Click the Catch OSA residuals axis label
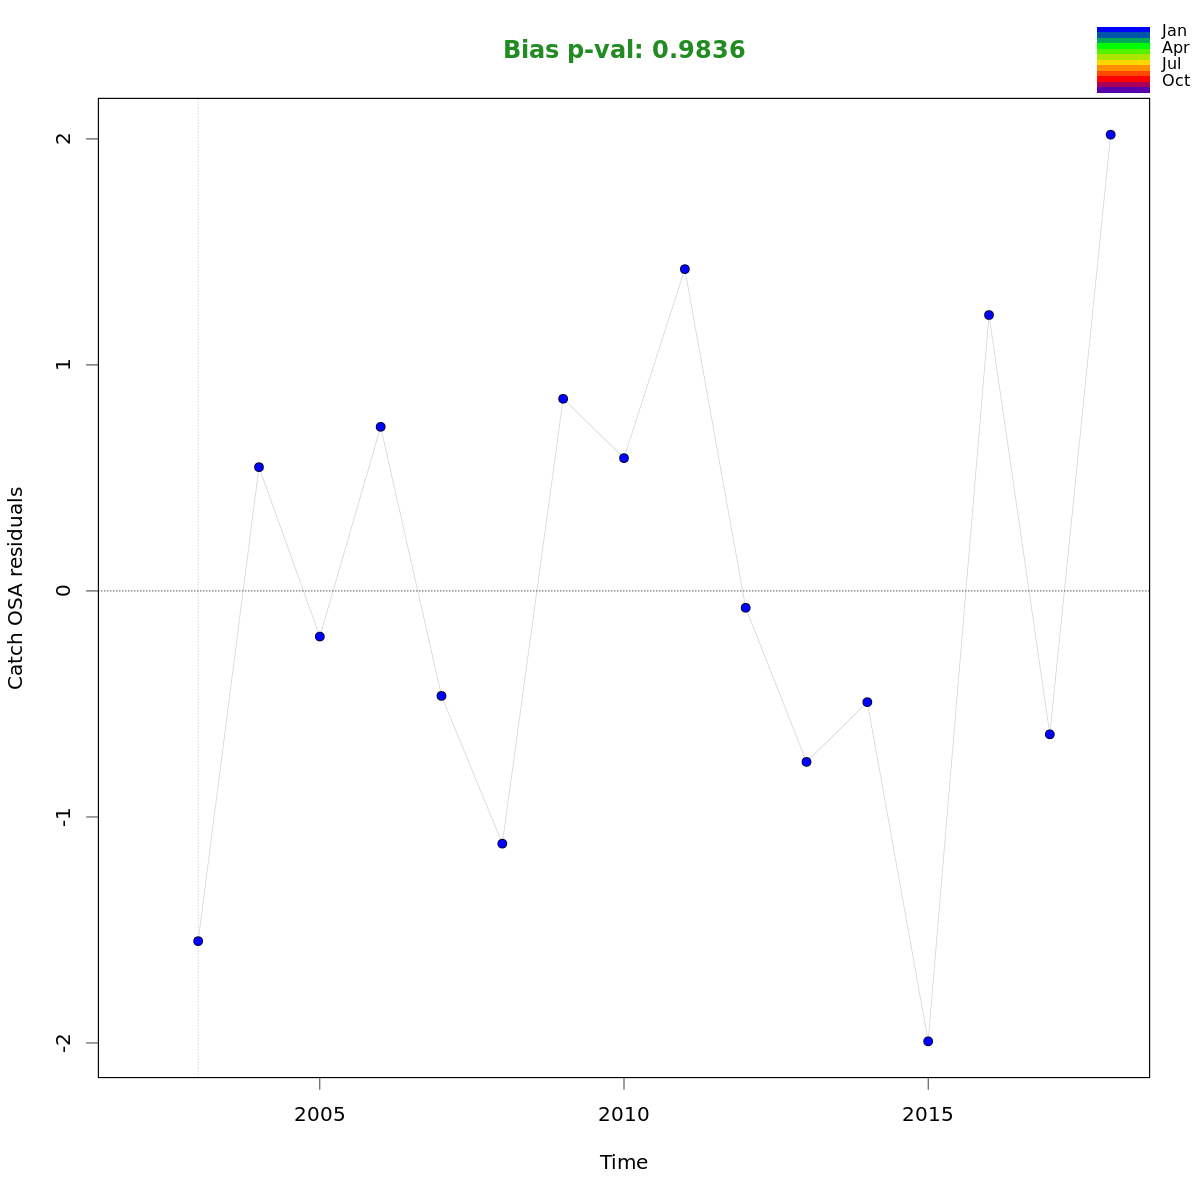Screen dimensions: 1200x1200 click(x=16, y=588)
